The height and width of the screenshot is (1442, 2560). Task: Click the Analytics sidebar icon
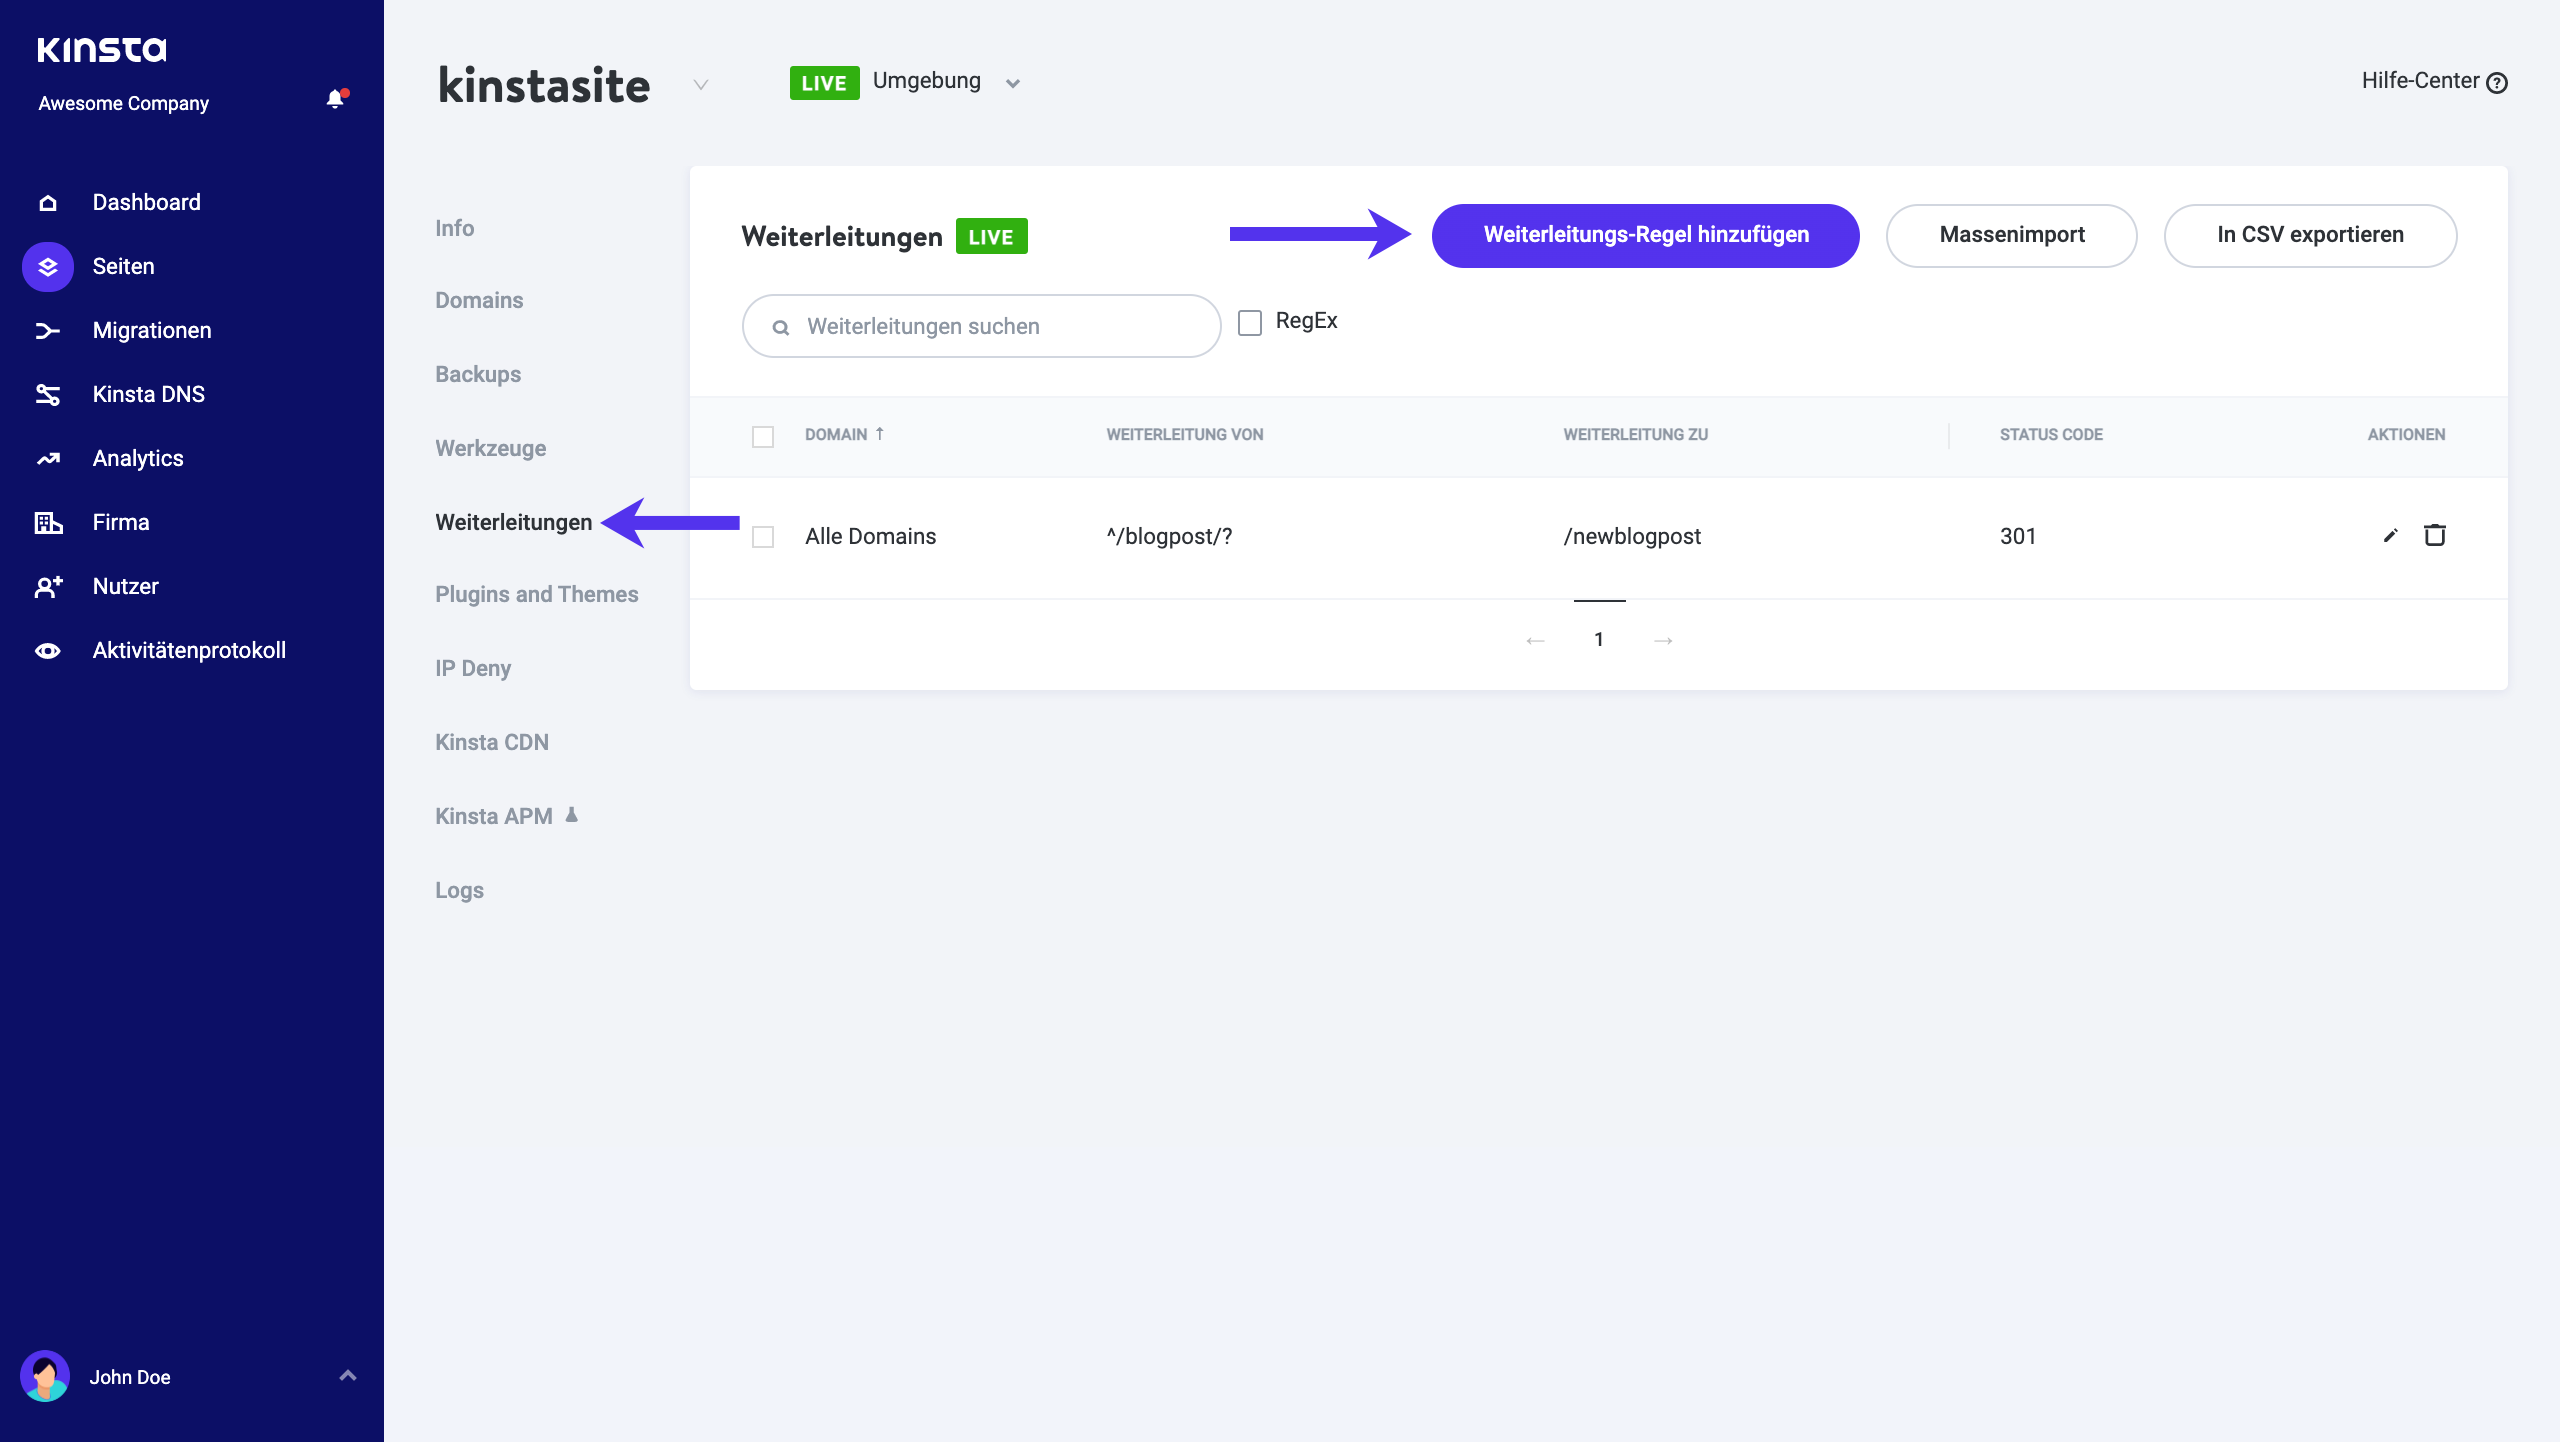click(x=47, y=457)
